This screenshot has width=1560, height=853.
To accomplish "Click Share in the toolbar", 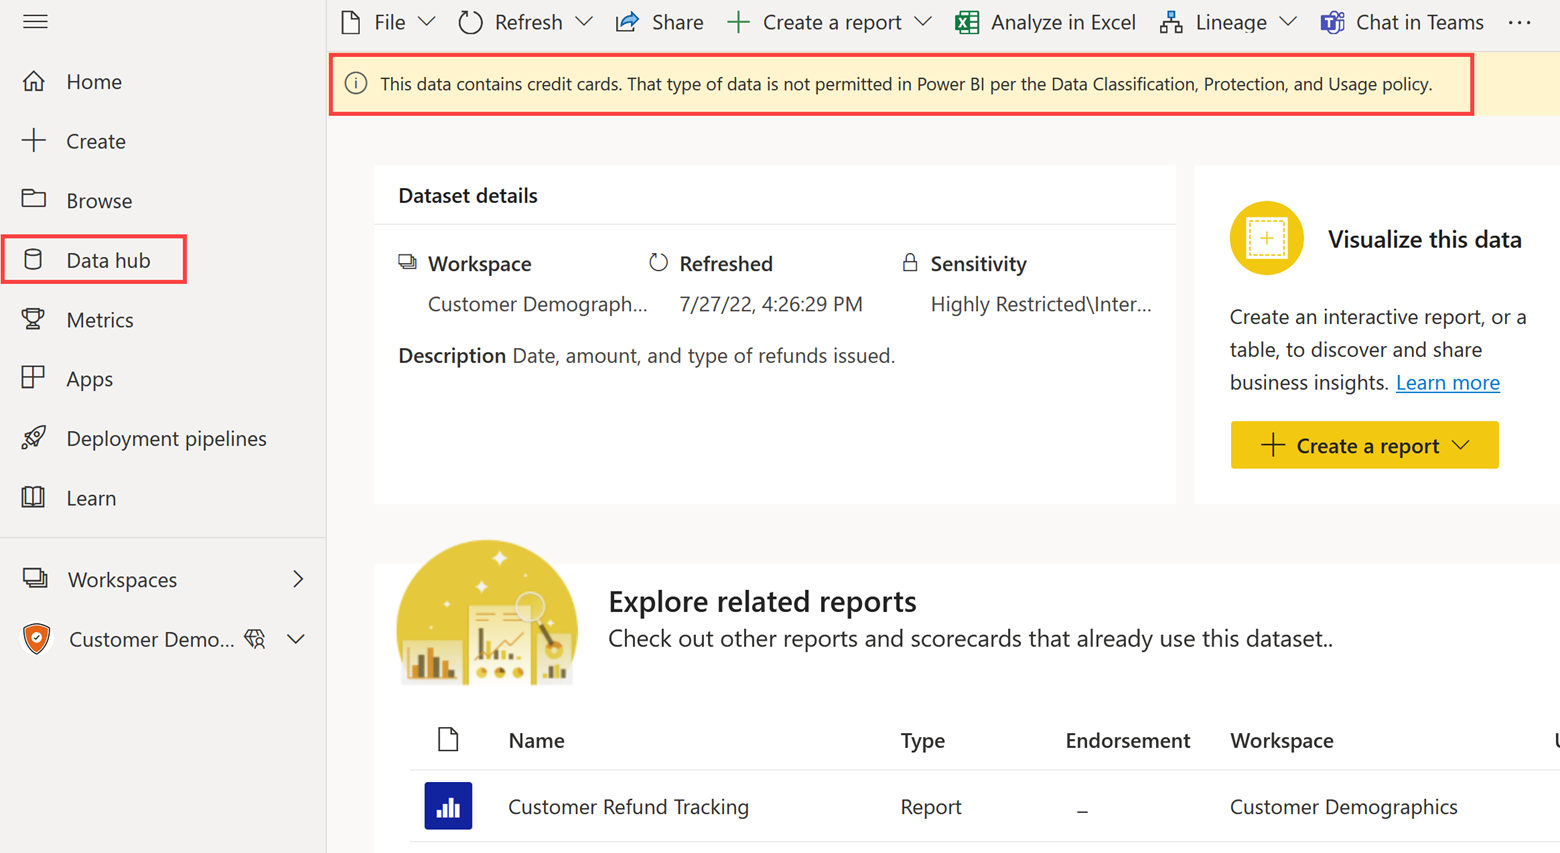I will click(660, 22).
